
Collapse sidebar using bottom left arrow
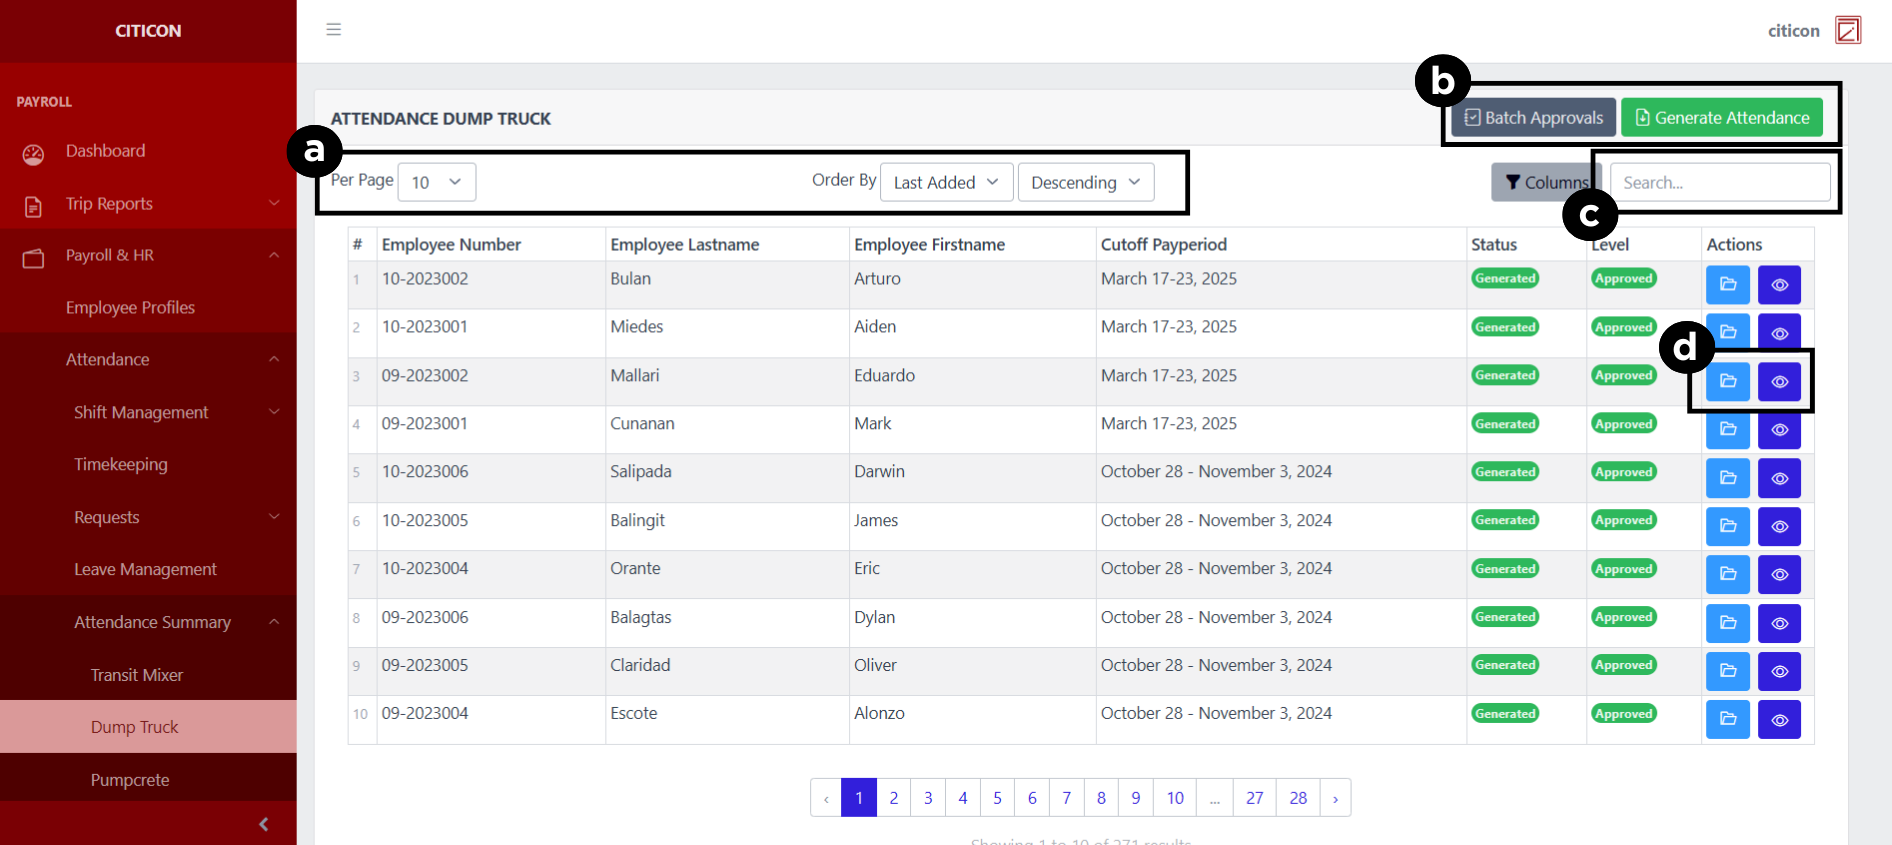(263, 824)
